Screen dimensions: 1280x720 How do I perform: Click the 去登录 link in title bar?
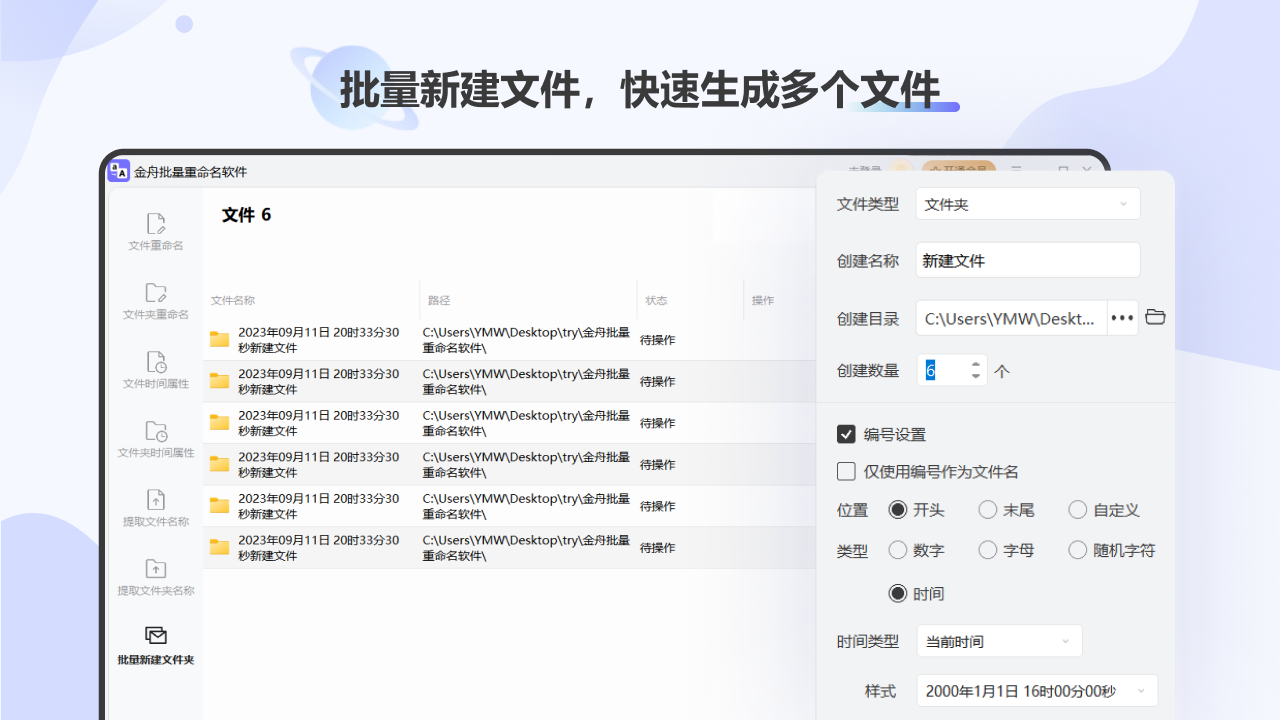click(x=866, y=170)
